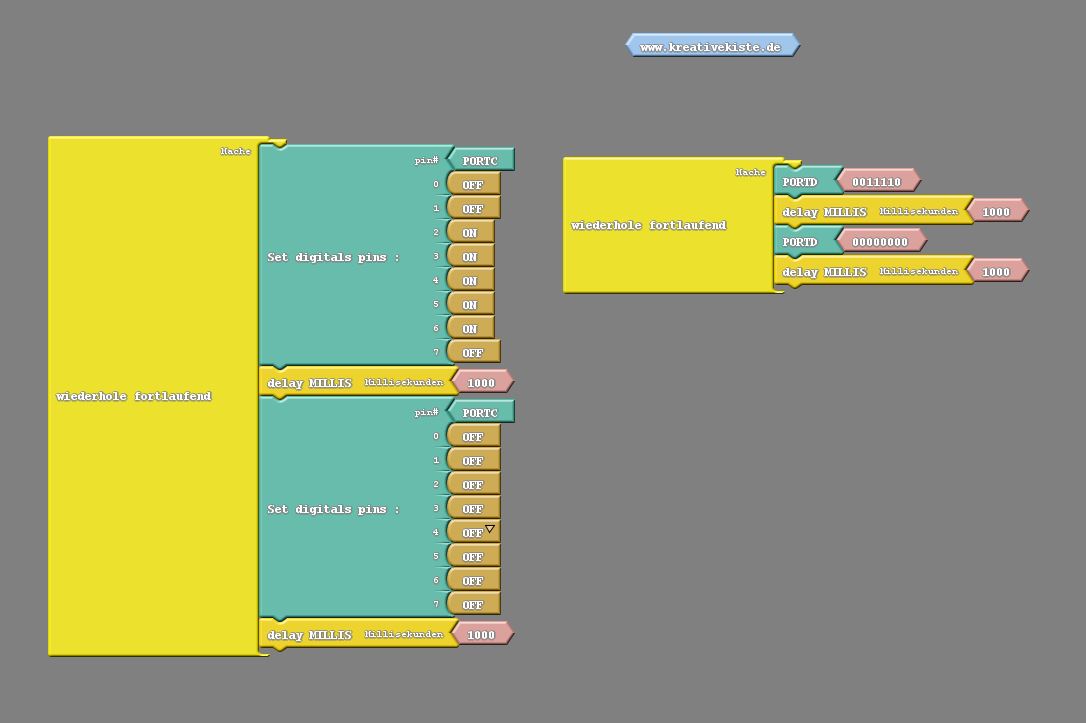Click the 0011110 value block
This screenshot has height=723, width=1086.
tap(877, 182)
